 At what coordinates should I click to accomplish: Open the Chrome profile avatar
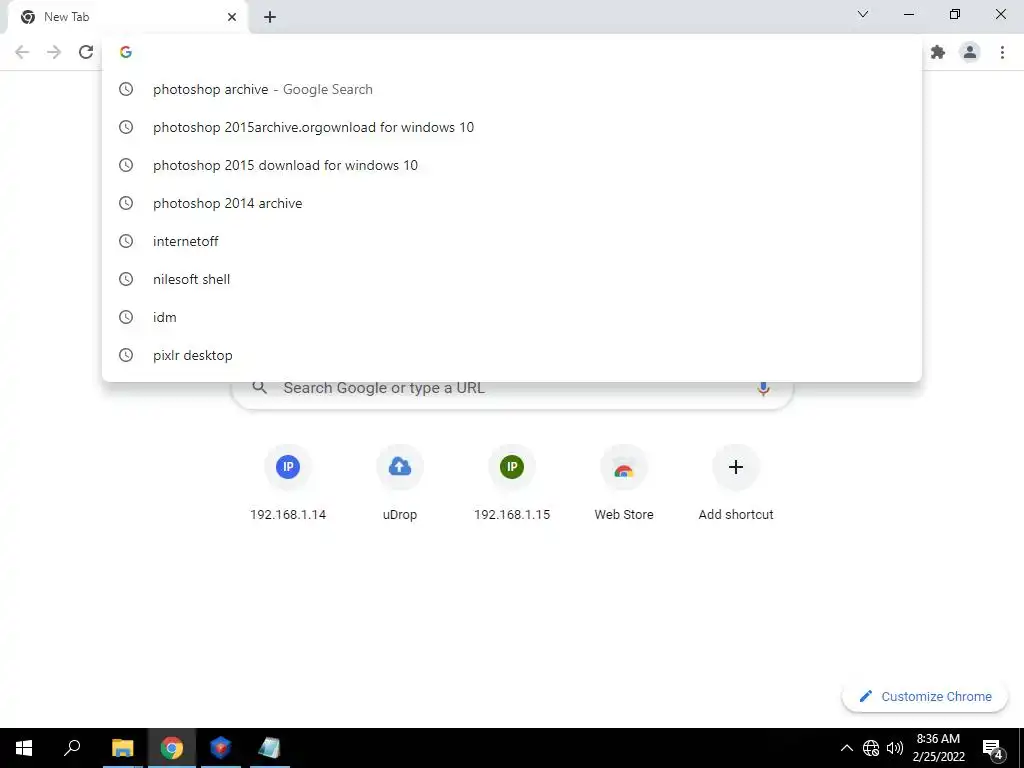click(x=970, y=52)
